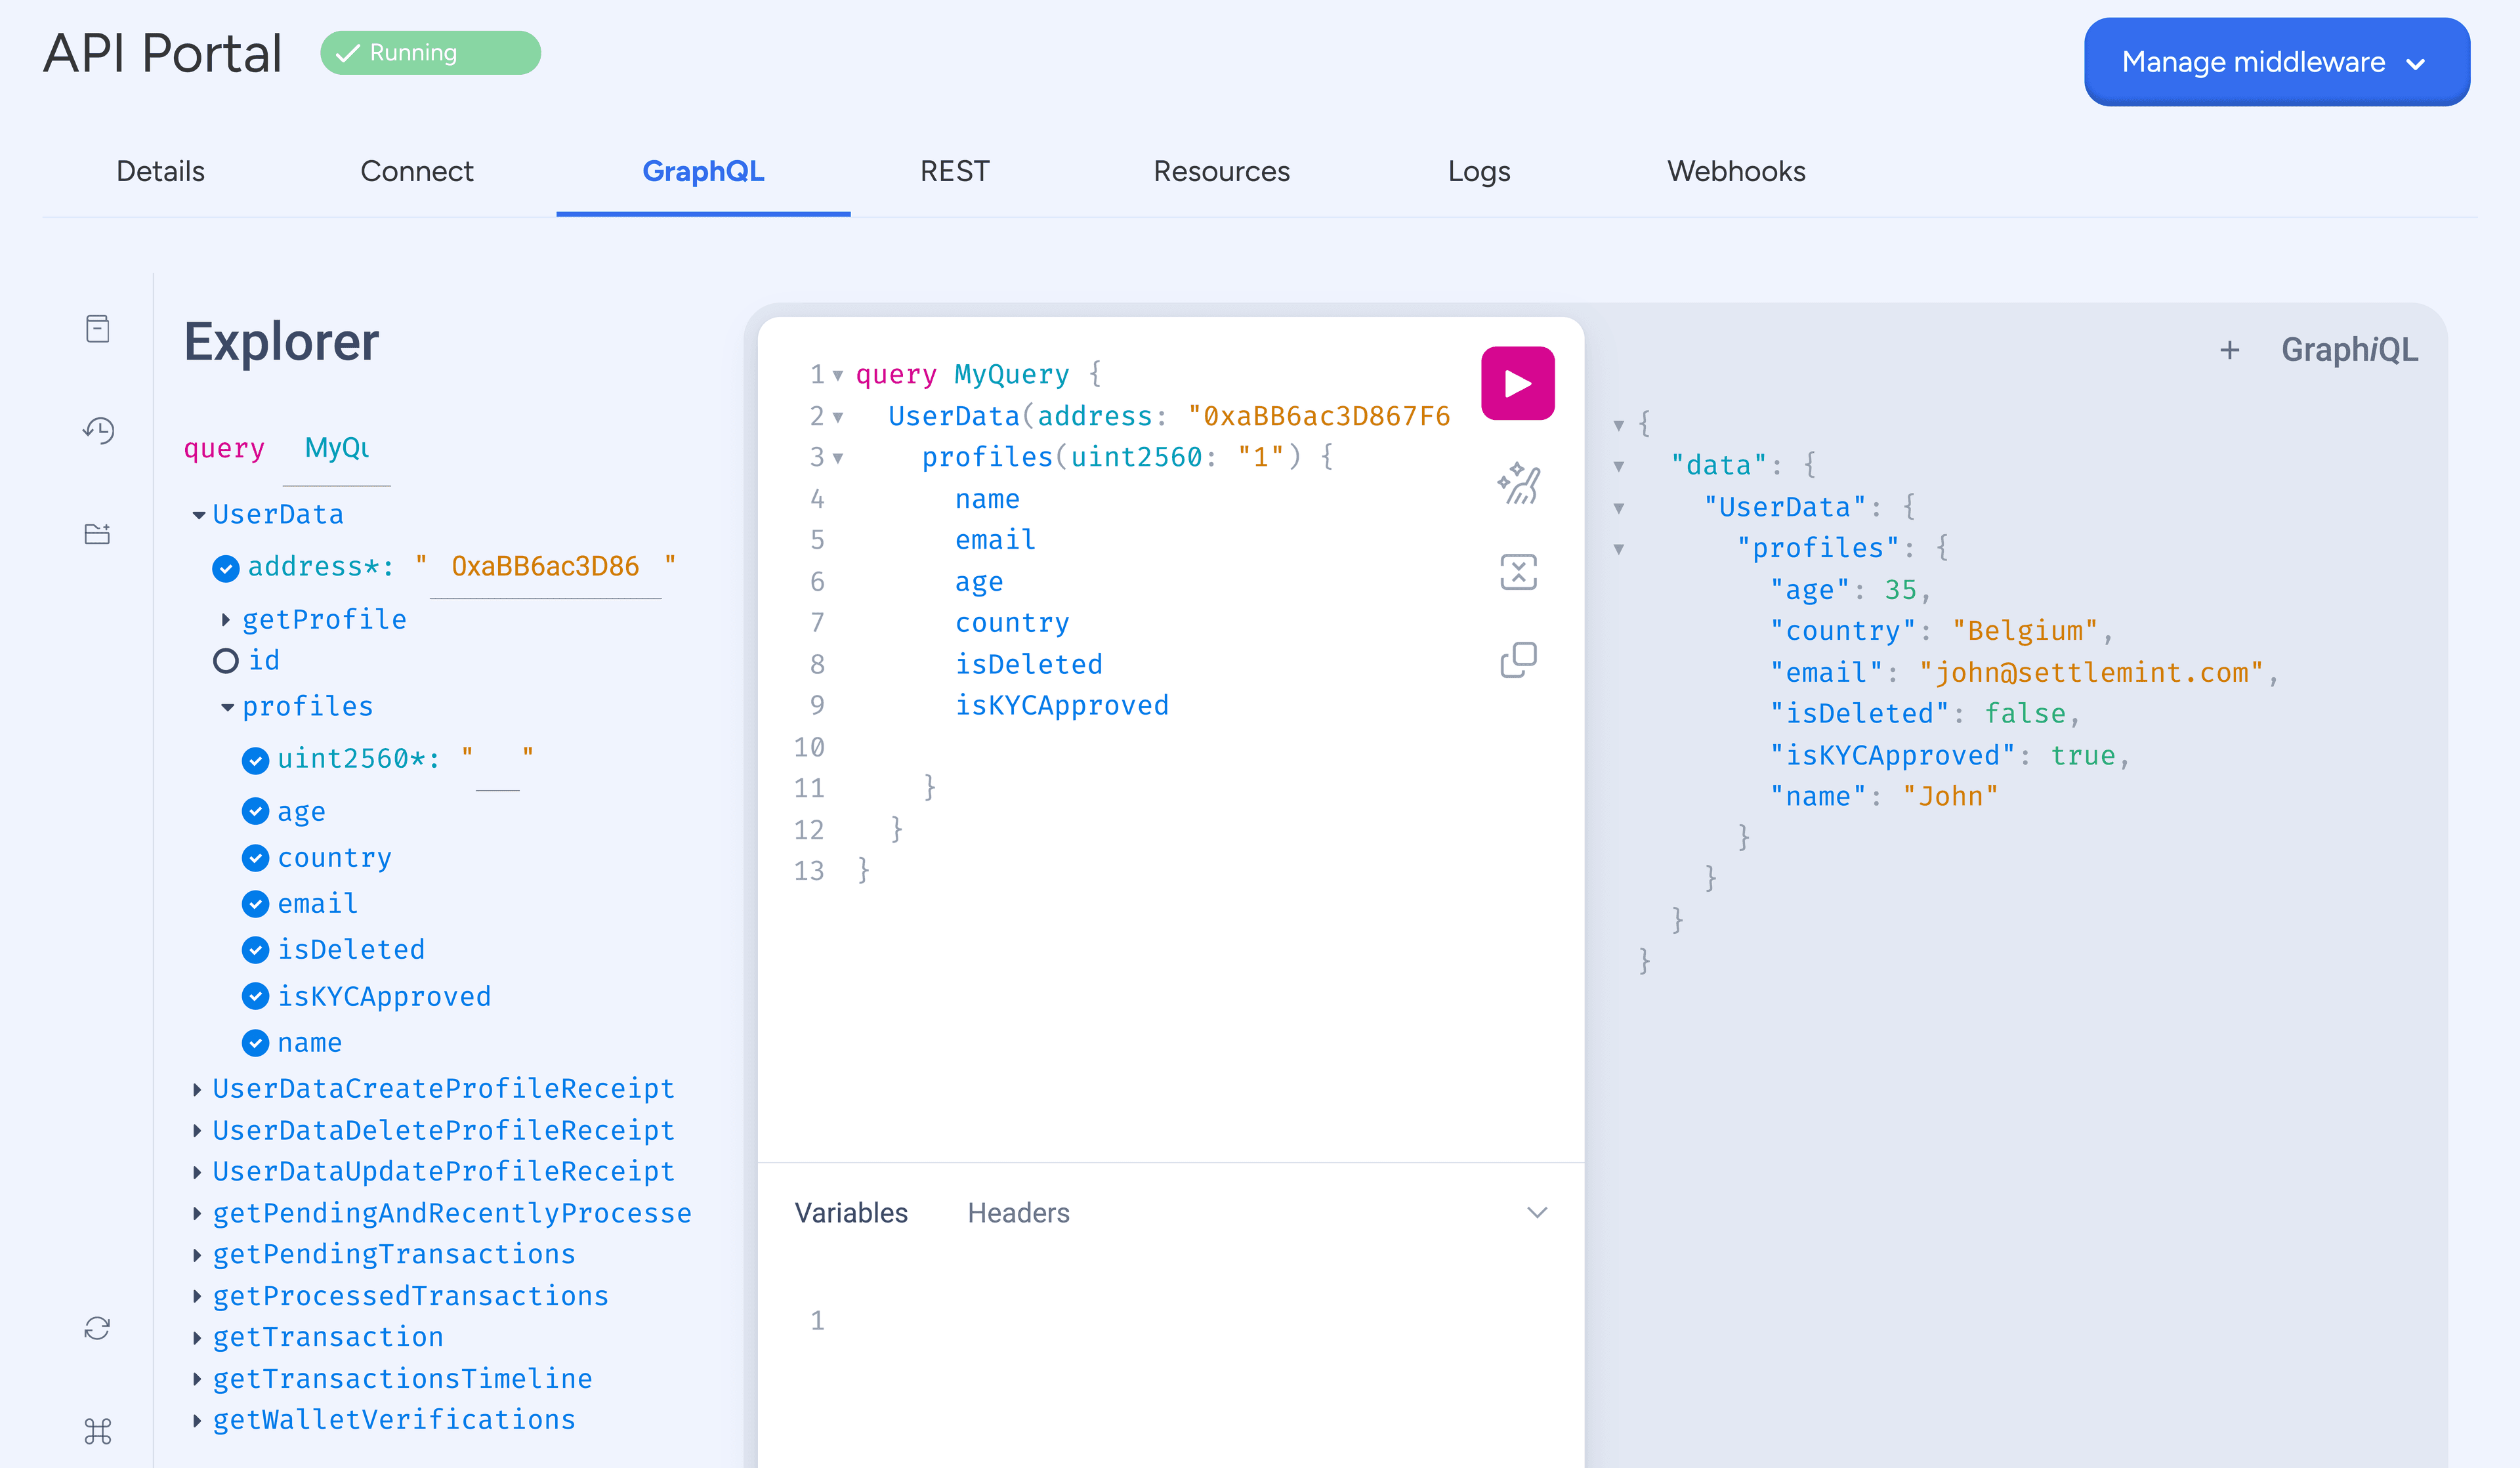The width and height of the screenshot is (2520, 1468).
Task: Expand getPendingAndRecentlyProcessed node
Action: coord(197,1214)
